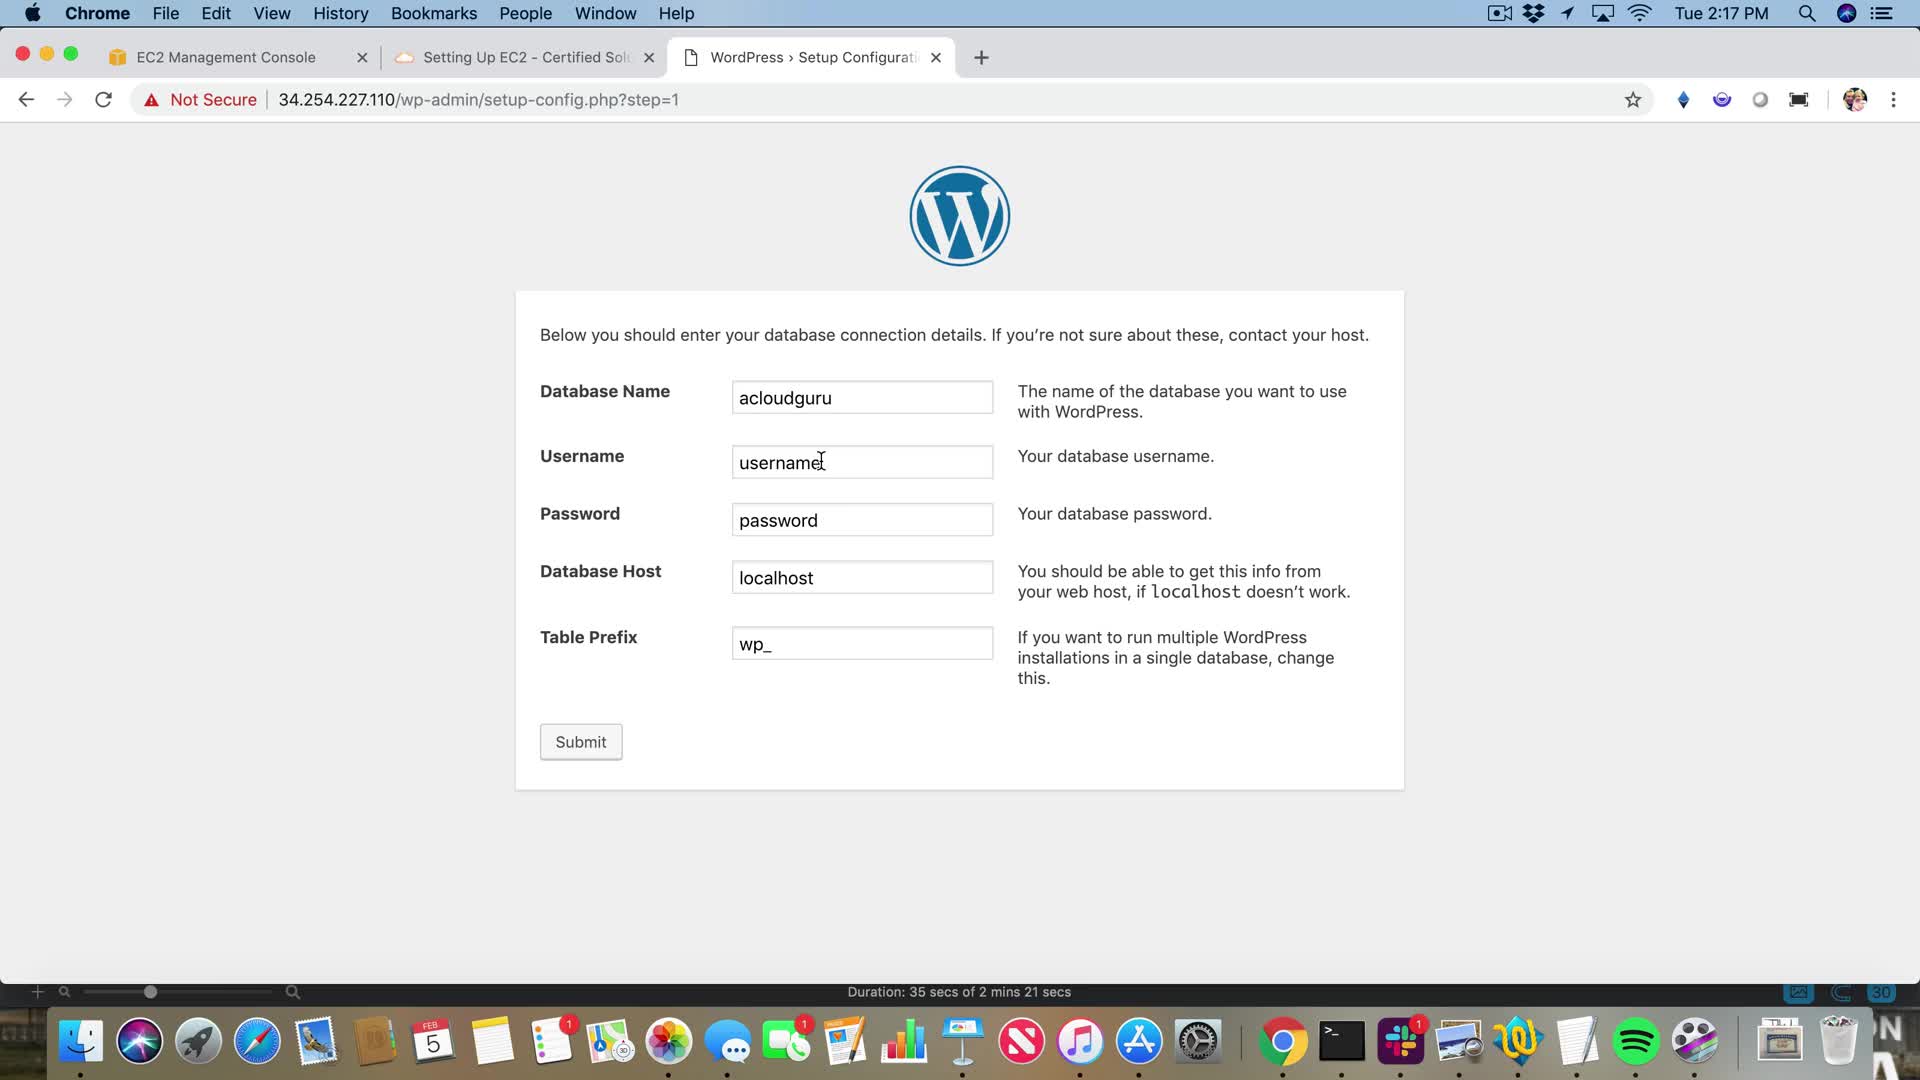Click the WordPress logo
The width and height of the screenshot is (1920, 1080).
[x=959, y=216]
